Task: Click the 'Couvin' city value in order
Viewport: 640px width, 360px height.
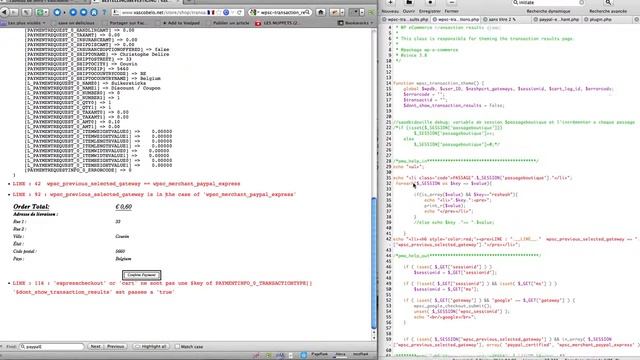Action: [x=122, y=236]
